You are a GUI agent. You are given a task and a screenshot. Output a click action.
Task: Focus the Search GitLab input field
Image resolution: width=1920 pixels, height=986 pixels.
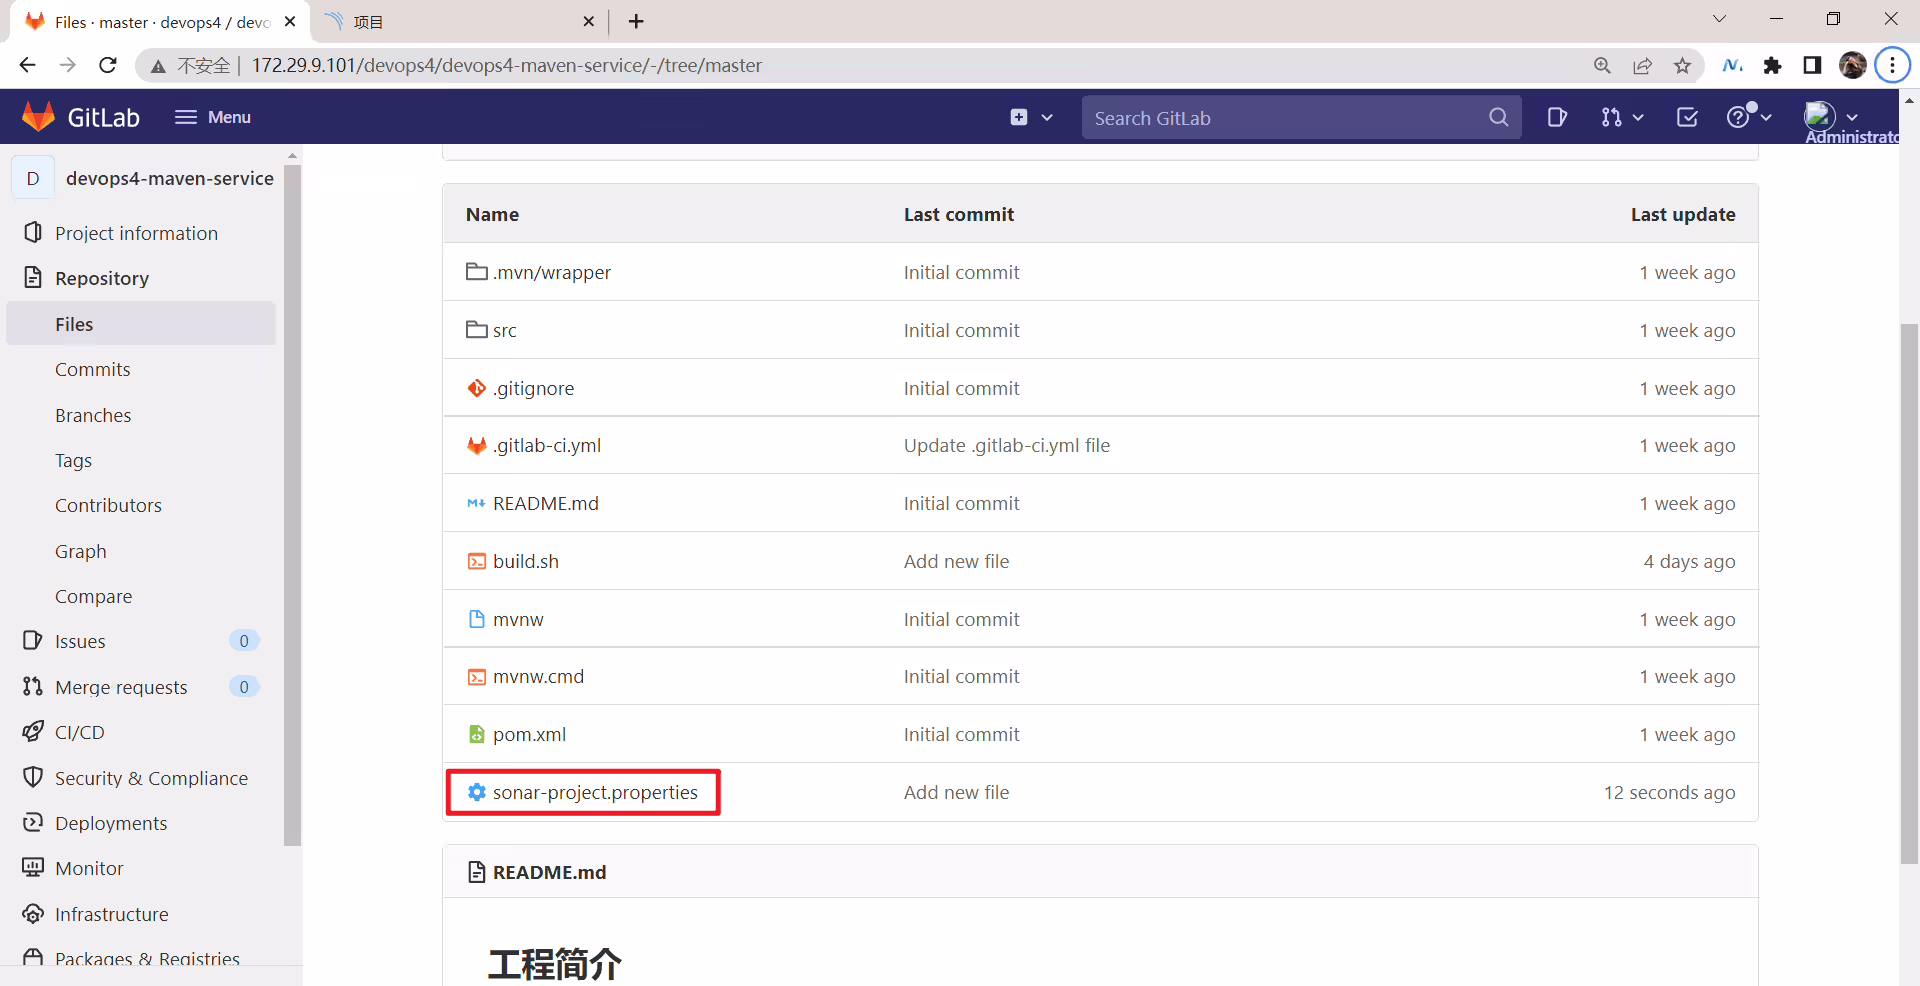[1285, 117]
